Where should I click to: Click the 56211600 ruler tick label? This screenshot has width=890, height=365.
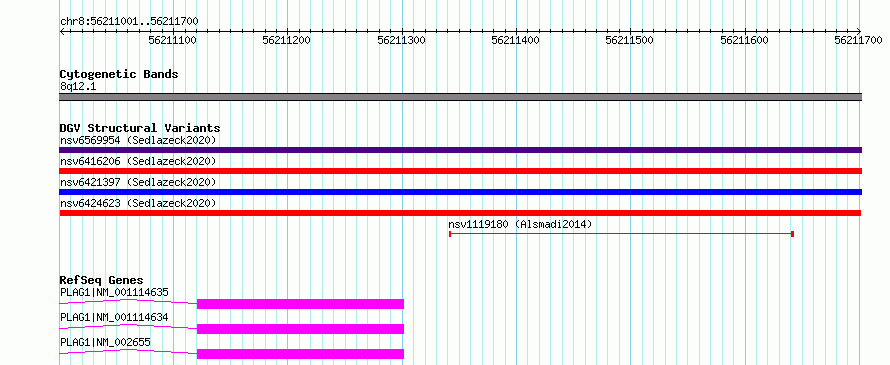(x=745, y=40)
